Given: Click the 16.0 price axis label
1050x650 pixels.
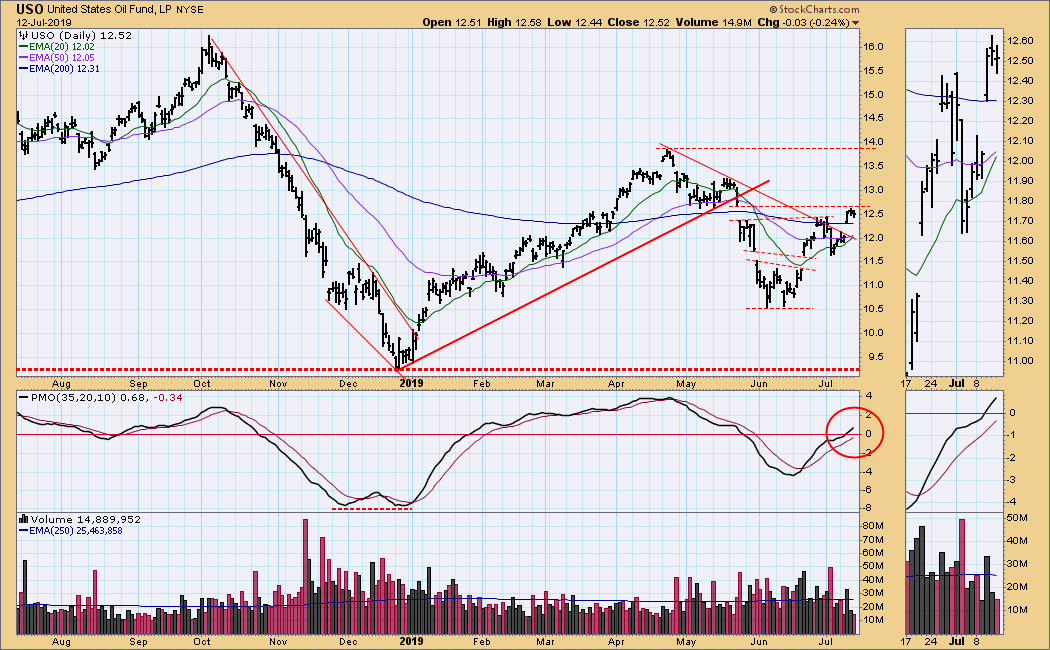Looking at the screenshot, I should click(x=873, y=47).
